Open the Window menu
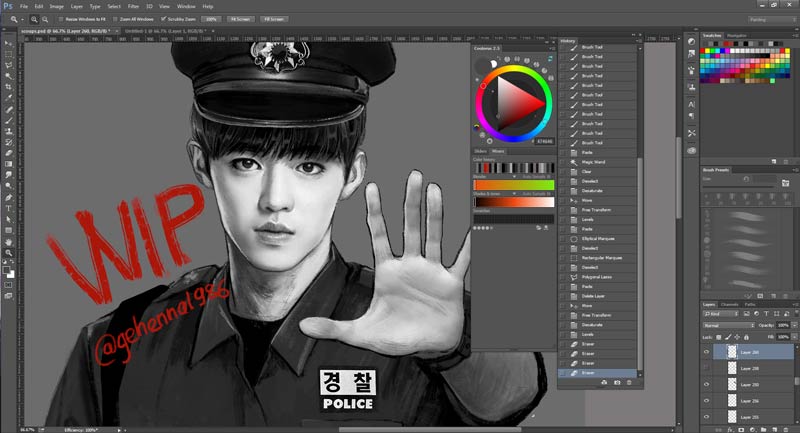The image size is (800, 433). pyautogui.click(x=186, y=7)
